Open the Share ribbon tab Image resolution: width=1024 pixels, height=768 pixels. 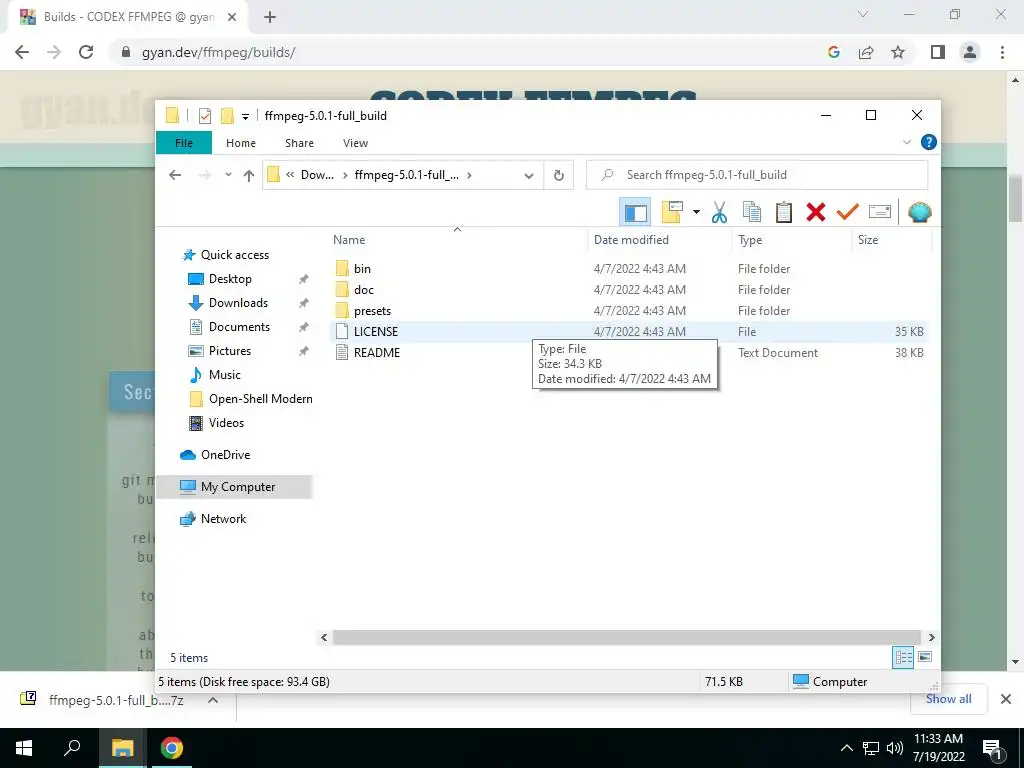click(x=299, y=143)
